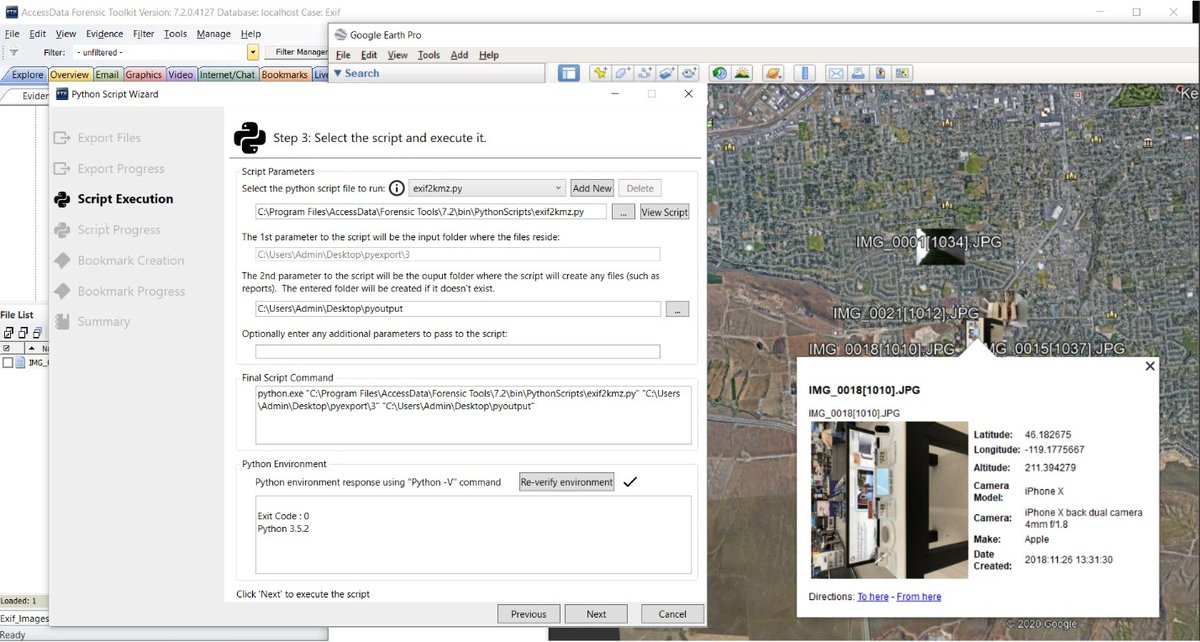This screenshot has width=1200, height=642.
Task: Click the info icon beside script selector
Action: pos(396,188)
